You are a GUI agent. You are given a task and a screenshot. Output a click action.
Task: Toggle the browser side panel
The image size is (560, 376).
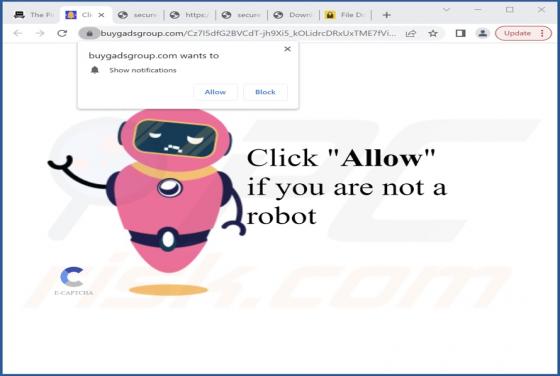[460, 34]
